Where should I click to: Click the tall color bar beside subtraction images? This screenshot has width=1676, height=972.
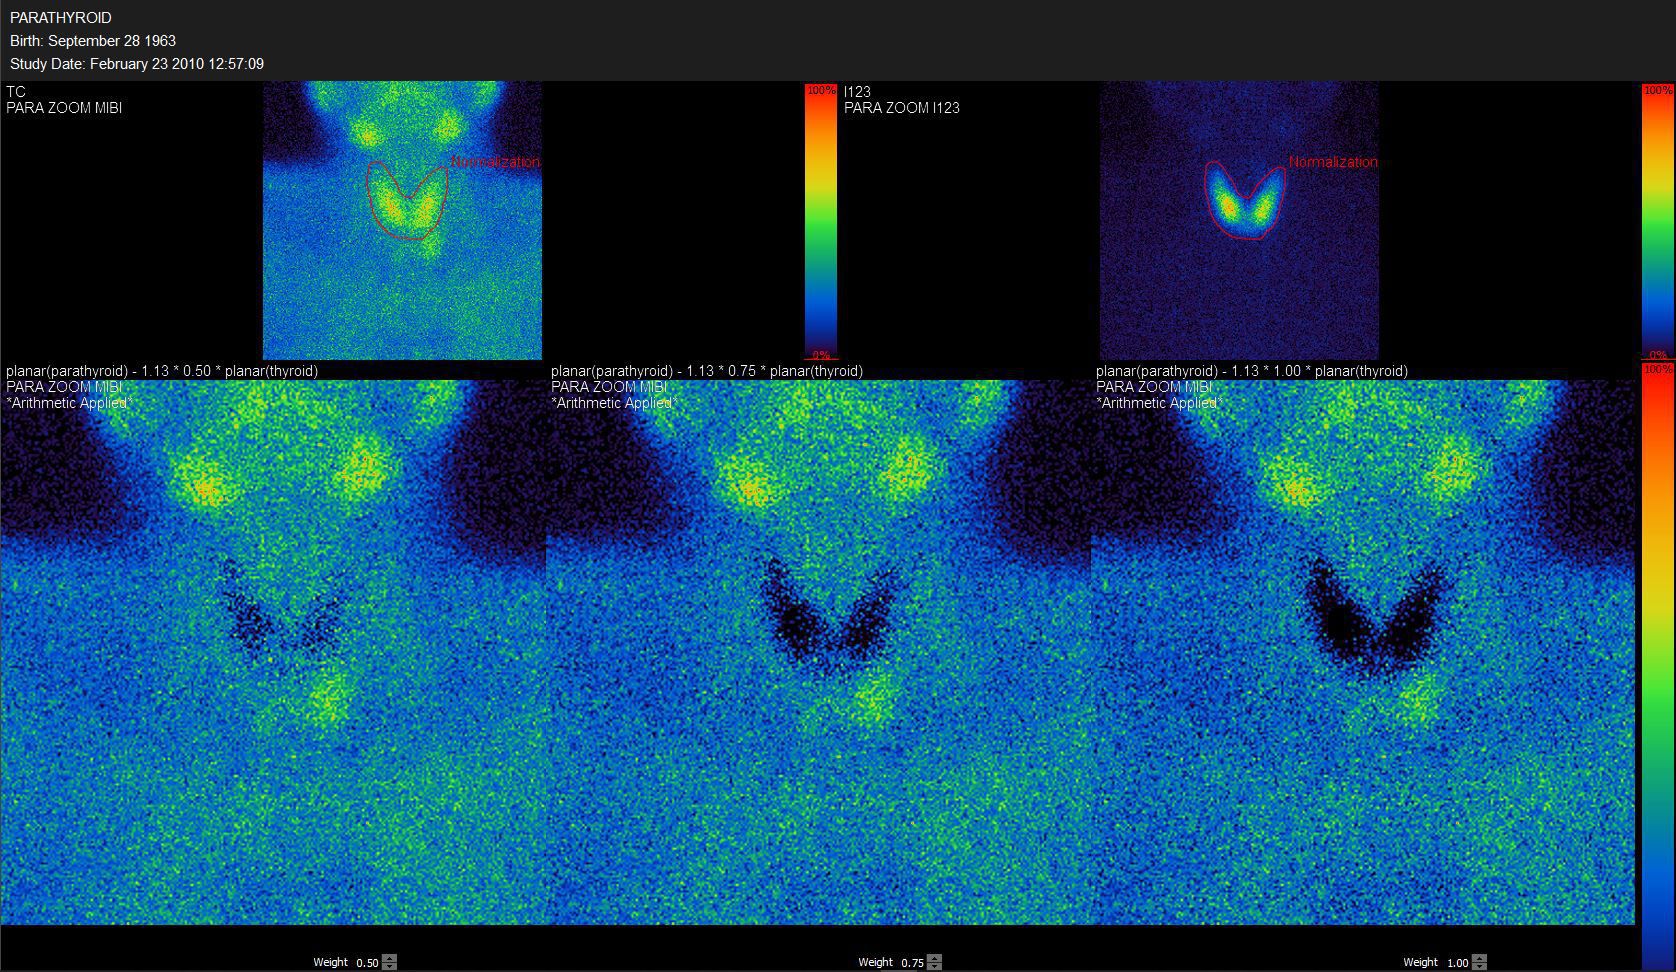click(x=1657, y=660)
